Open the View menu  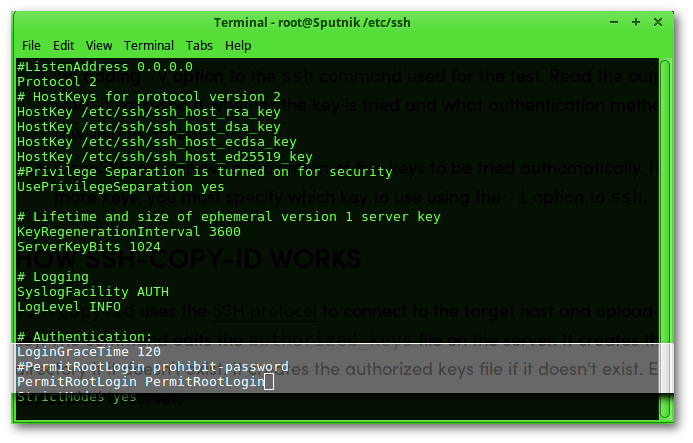(99, 46)
